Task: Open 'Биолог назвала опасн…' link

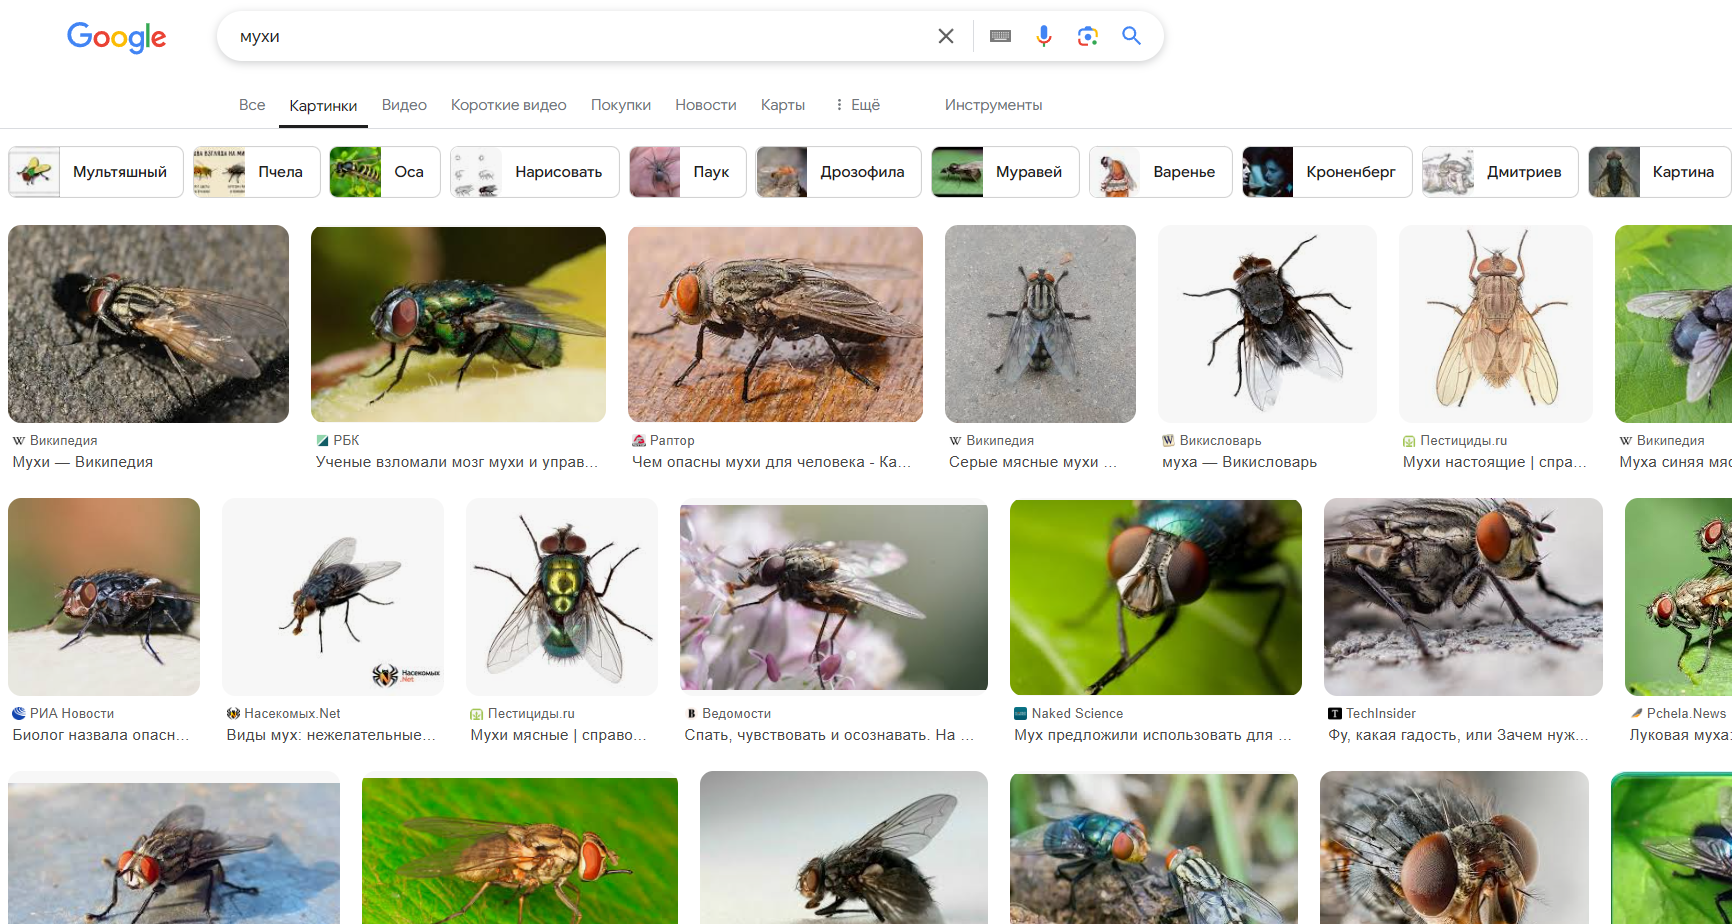Action: [x=101, y=735]
